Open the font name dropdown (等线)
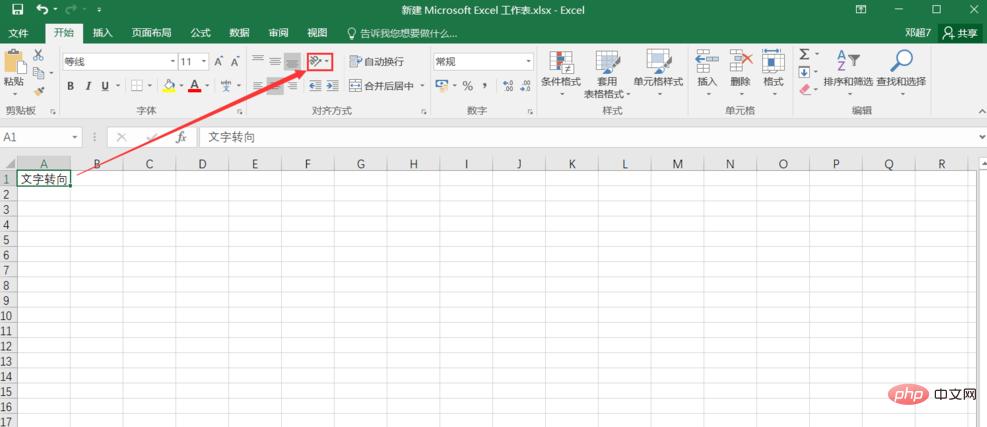This screenshot has height=427, width=987. [x=173, y=62]
